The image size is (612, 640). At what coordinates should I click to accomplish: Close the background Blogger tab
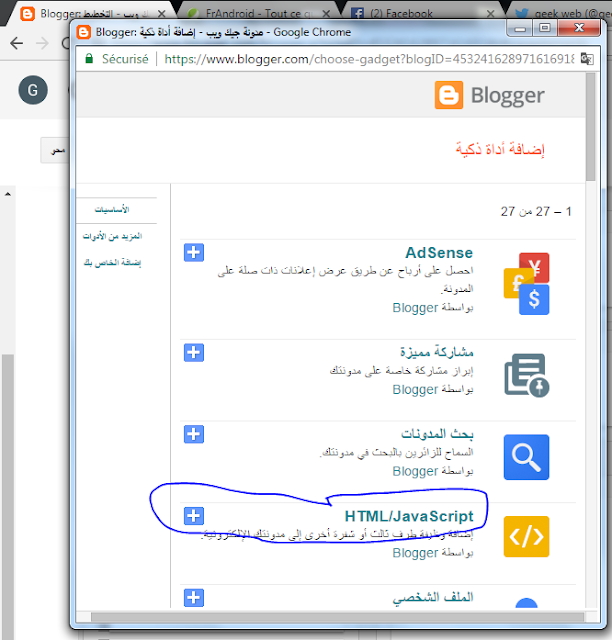(x=161, y=14)
